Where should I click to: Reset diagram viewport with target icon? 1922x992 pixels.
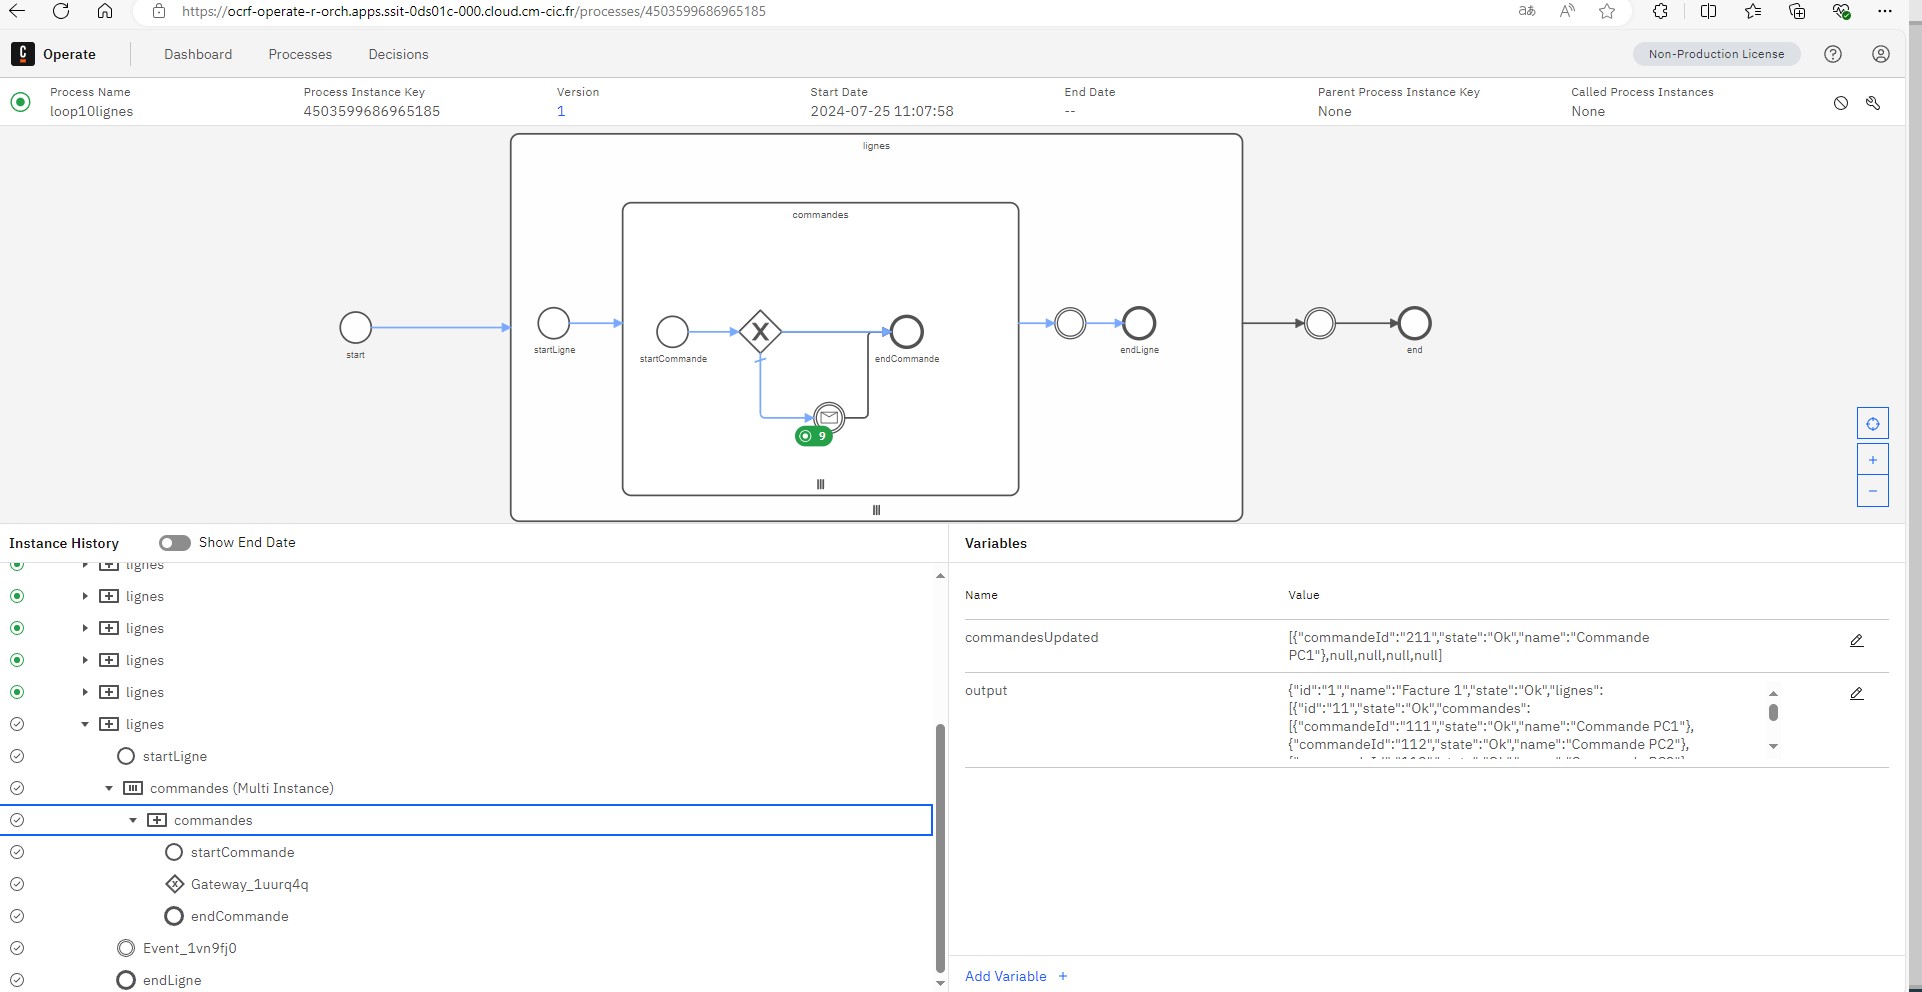tap(1872, 424)
